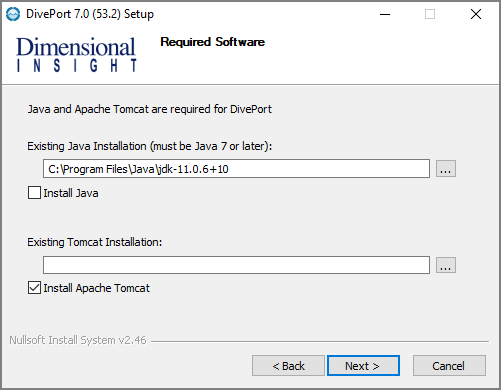Image resolution: width=501 pixels, height=390 pixels.
Task: Click the DivePort icon in the title bar
Action: pos(13,14)
